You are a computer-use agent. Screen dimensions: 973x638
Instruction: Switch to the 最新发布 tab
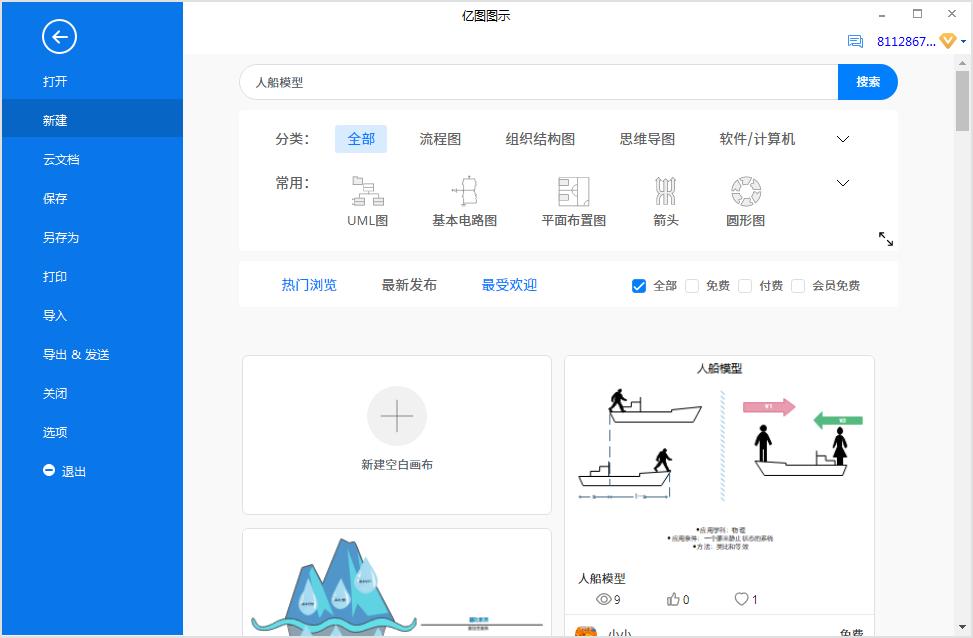click(407, 284)
